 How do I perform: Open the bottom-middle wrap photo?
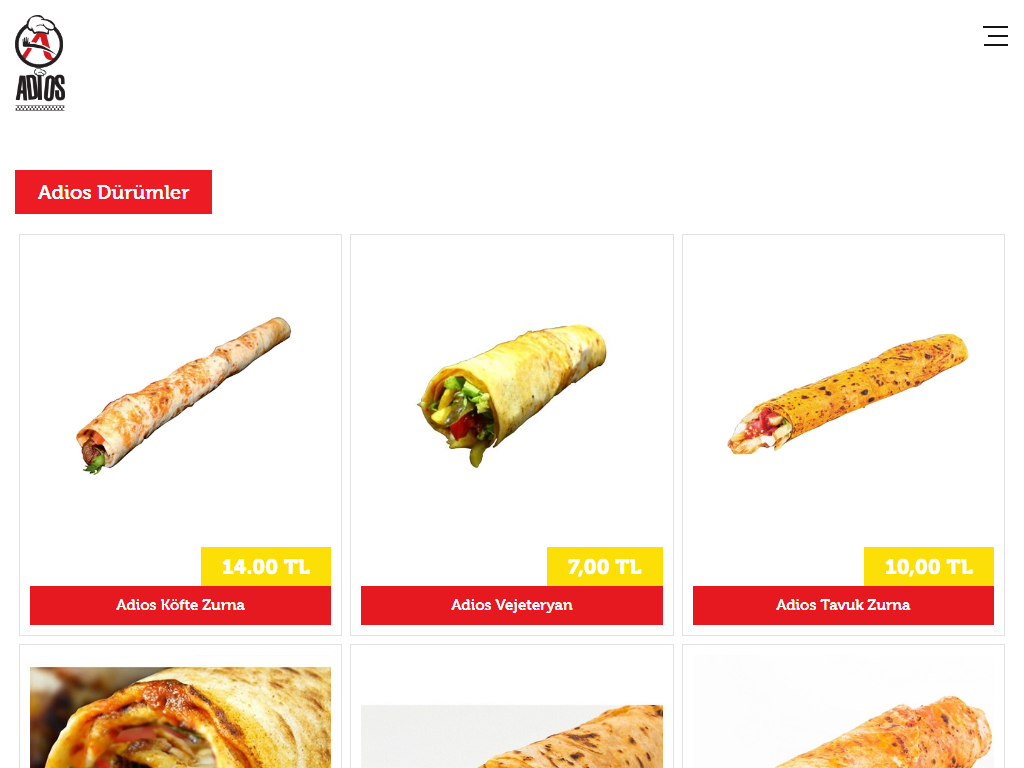tap(512, 736)
